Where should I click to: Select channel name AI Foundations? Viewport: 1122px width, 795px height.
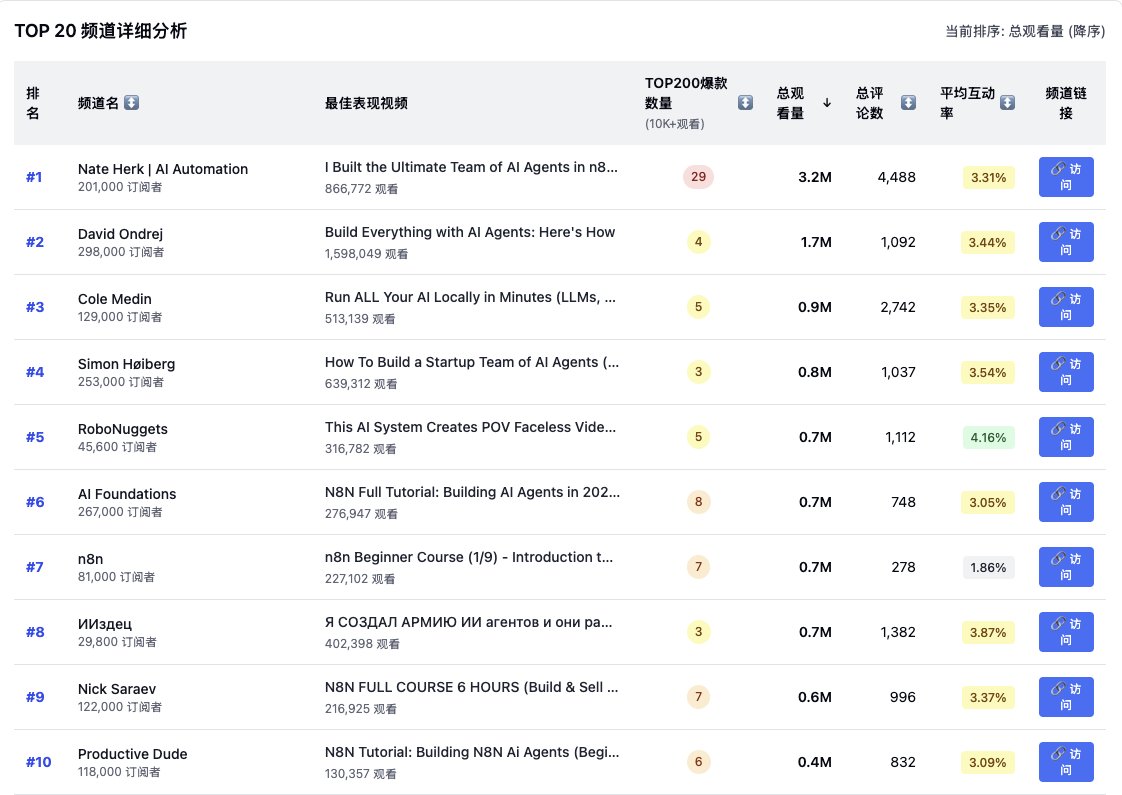click(x=127, y=494)
